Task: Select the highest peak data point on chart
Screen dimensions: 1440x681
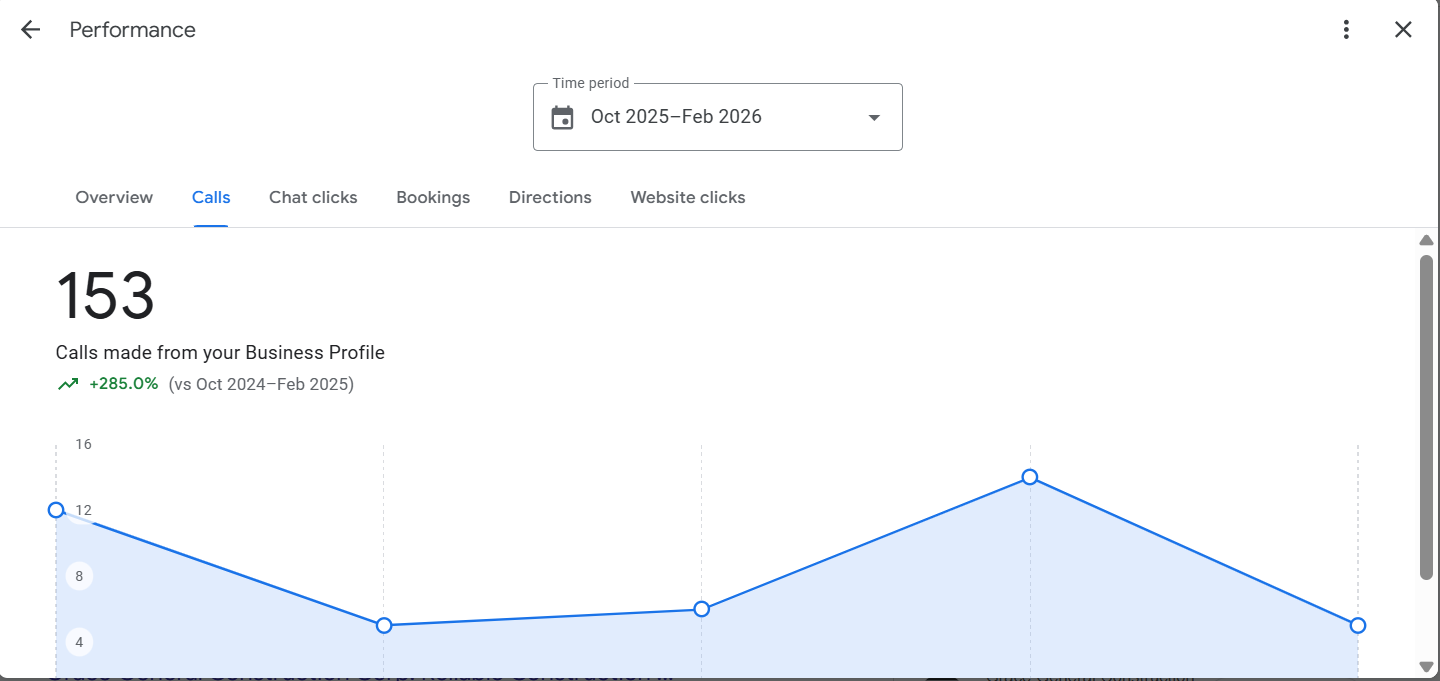Action: 1030,477
